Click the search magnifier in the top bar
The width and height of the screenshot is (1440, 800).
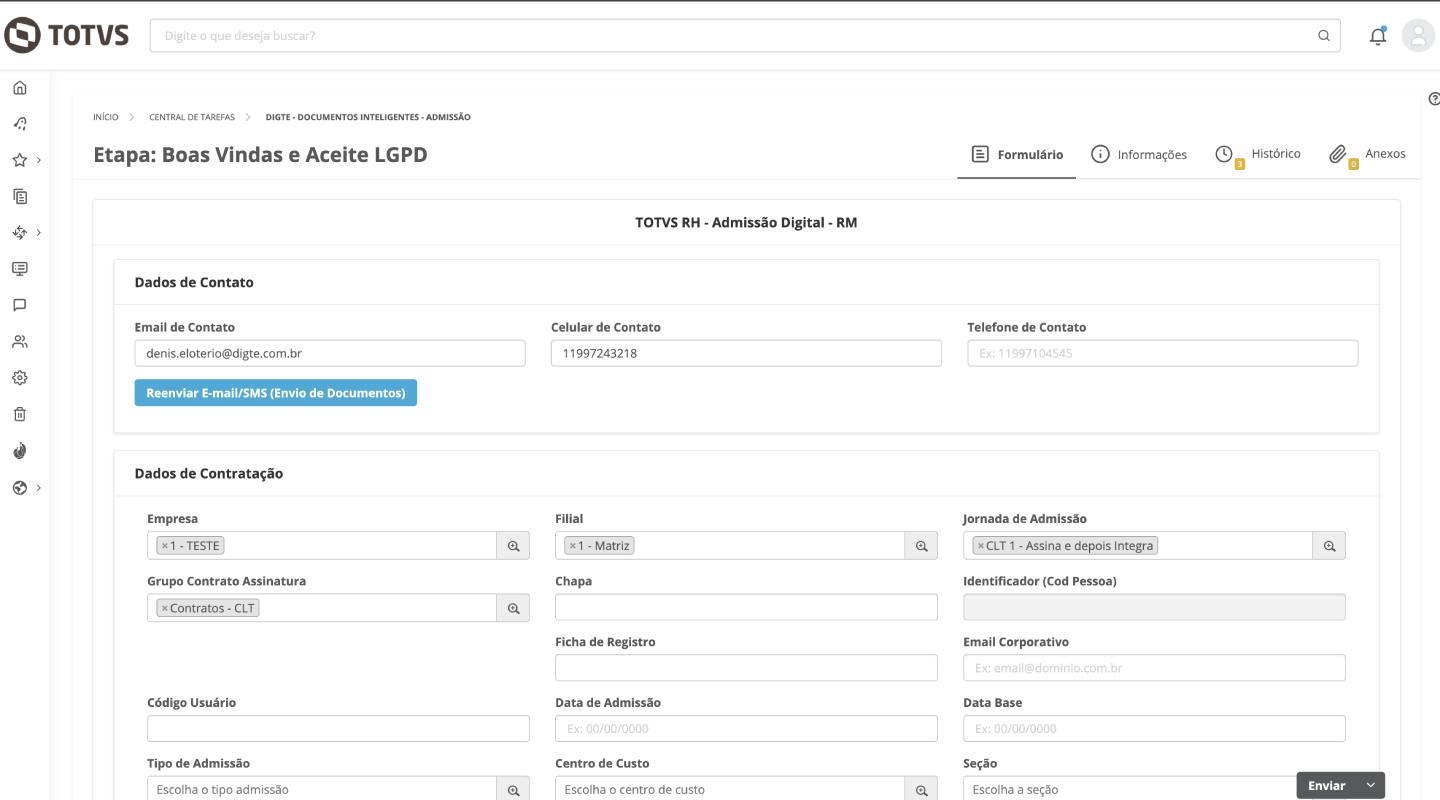pos(1323,36)
